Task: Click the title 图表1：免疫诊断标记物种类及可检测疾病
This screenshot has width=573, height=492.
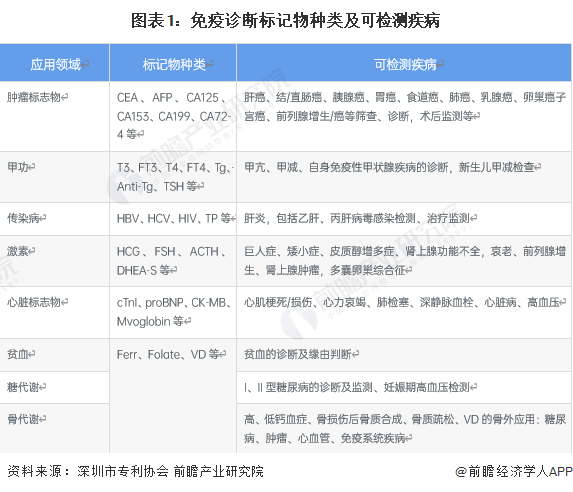Action: tap(285, 20)
